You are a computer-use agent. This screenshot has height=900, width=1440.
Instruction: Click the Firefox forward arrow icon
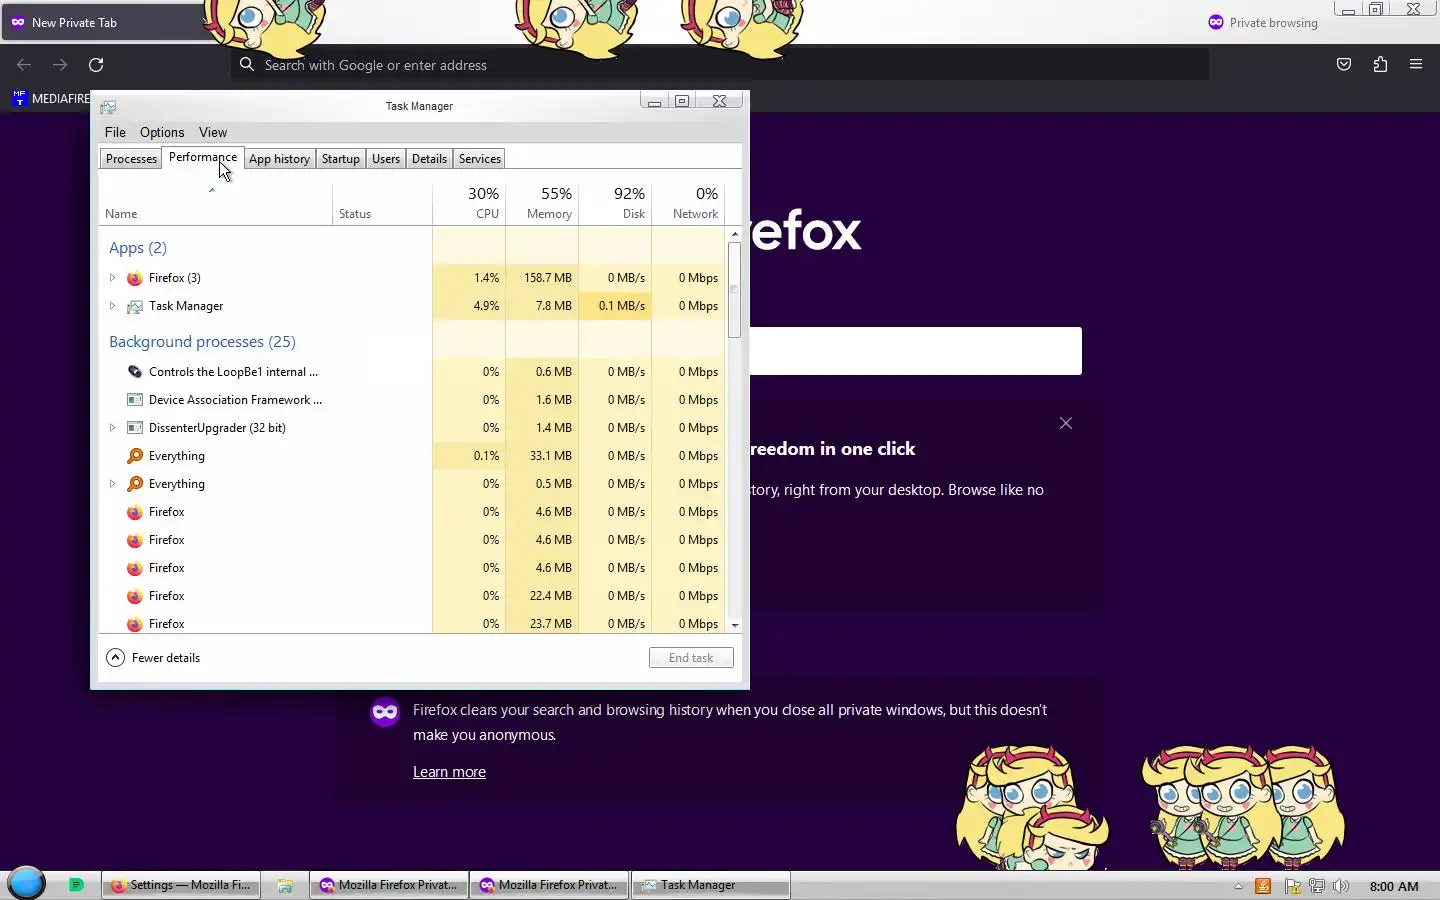(60, 65)
